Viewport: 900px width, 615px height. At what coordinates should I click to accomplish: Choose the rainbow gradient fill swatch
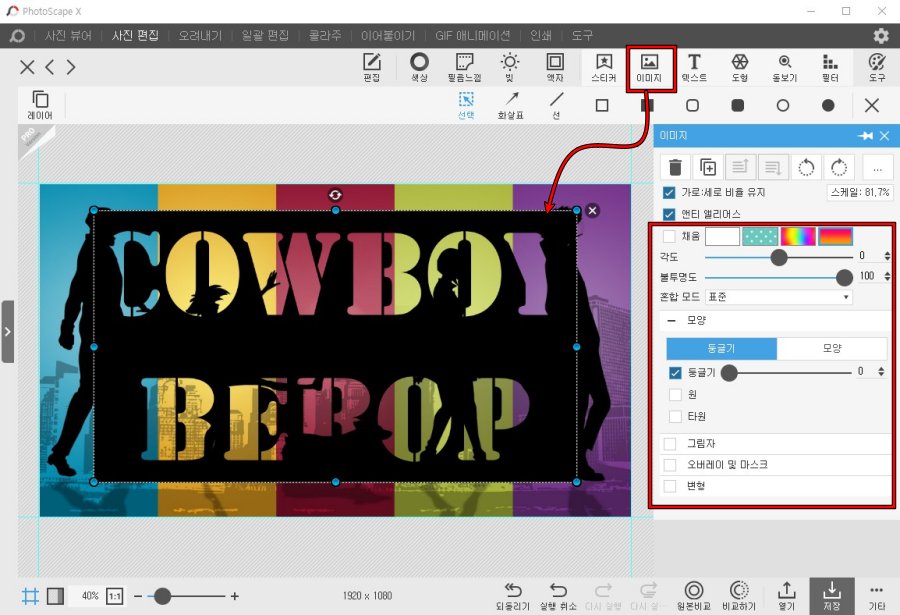[x=798, y=236]
